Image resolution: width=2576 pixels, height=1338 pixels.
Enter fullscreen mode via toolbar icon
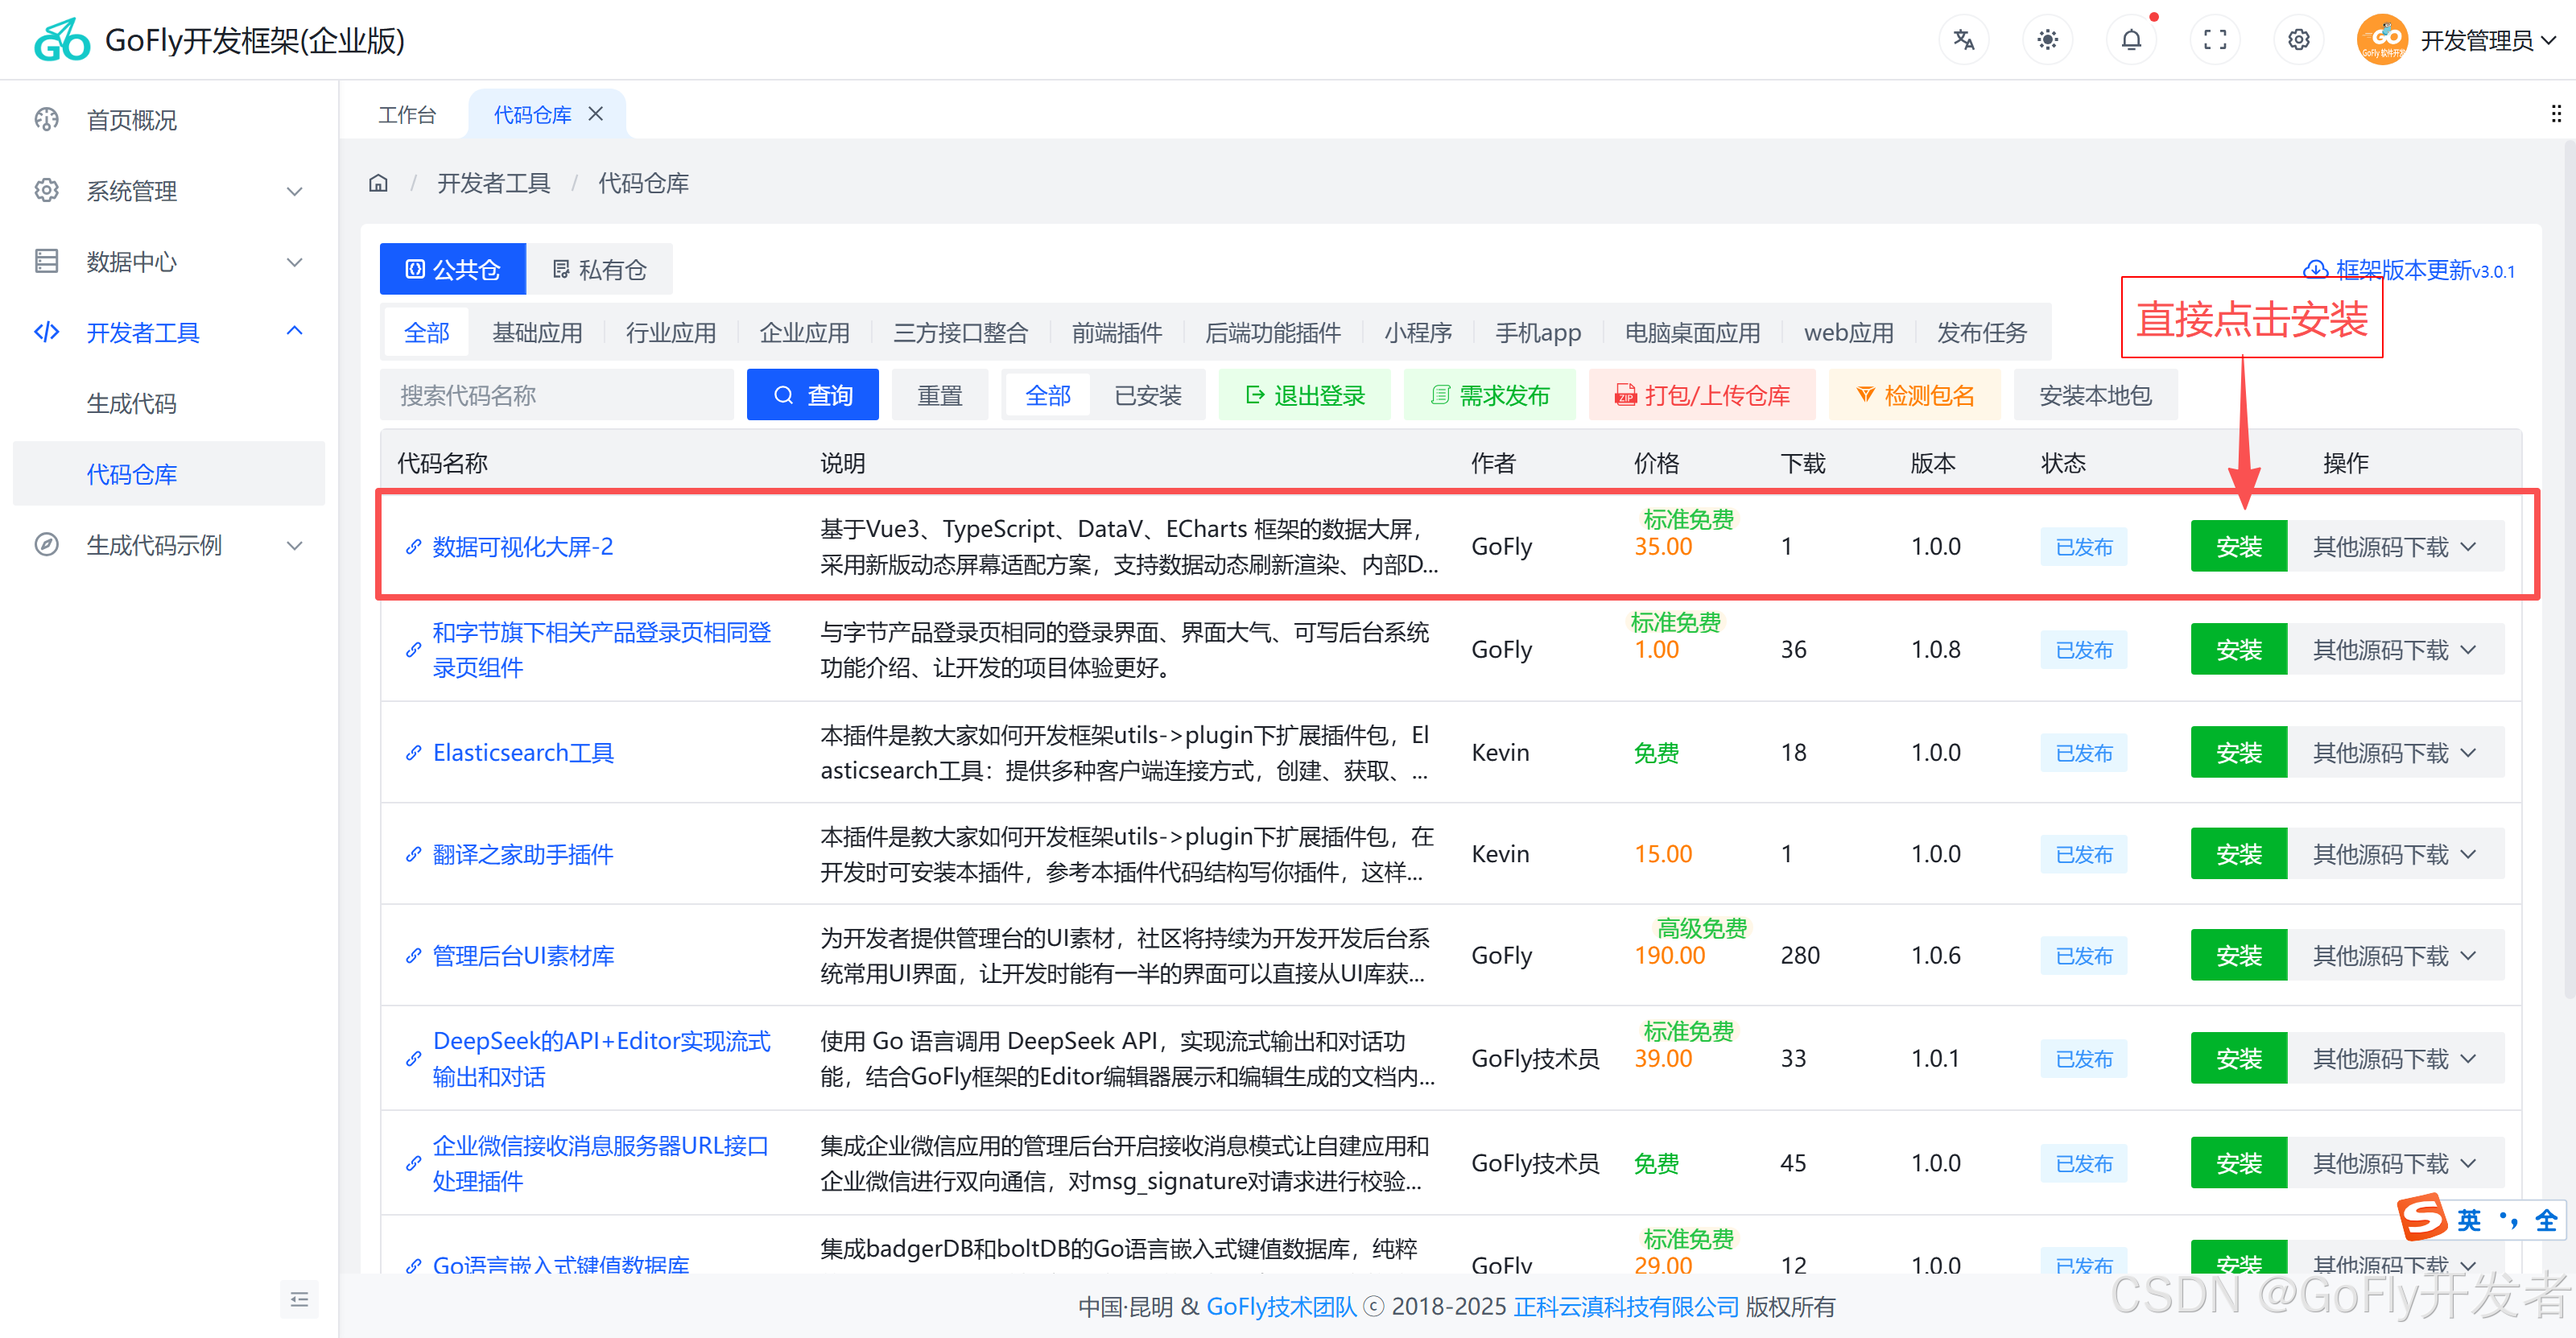click(2215, 39)
